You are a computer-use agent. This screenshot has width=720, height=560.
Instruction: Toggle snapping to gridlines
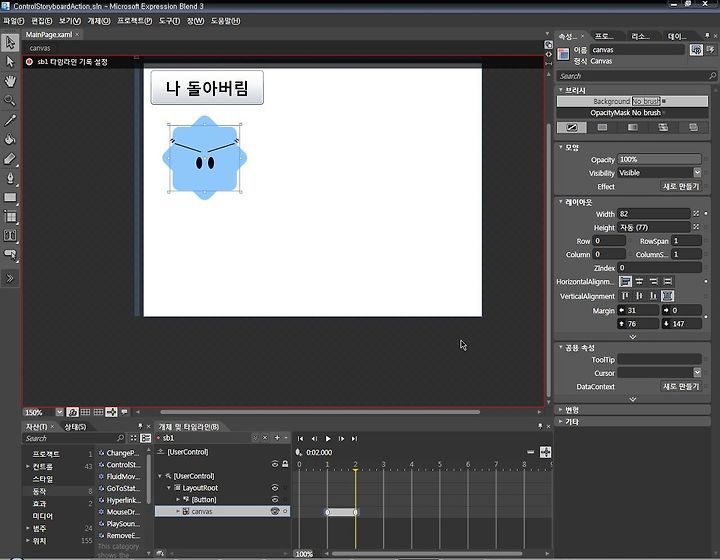[98, 412]
